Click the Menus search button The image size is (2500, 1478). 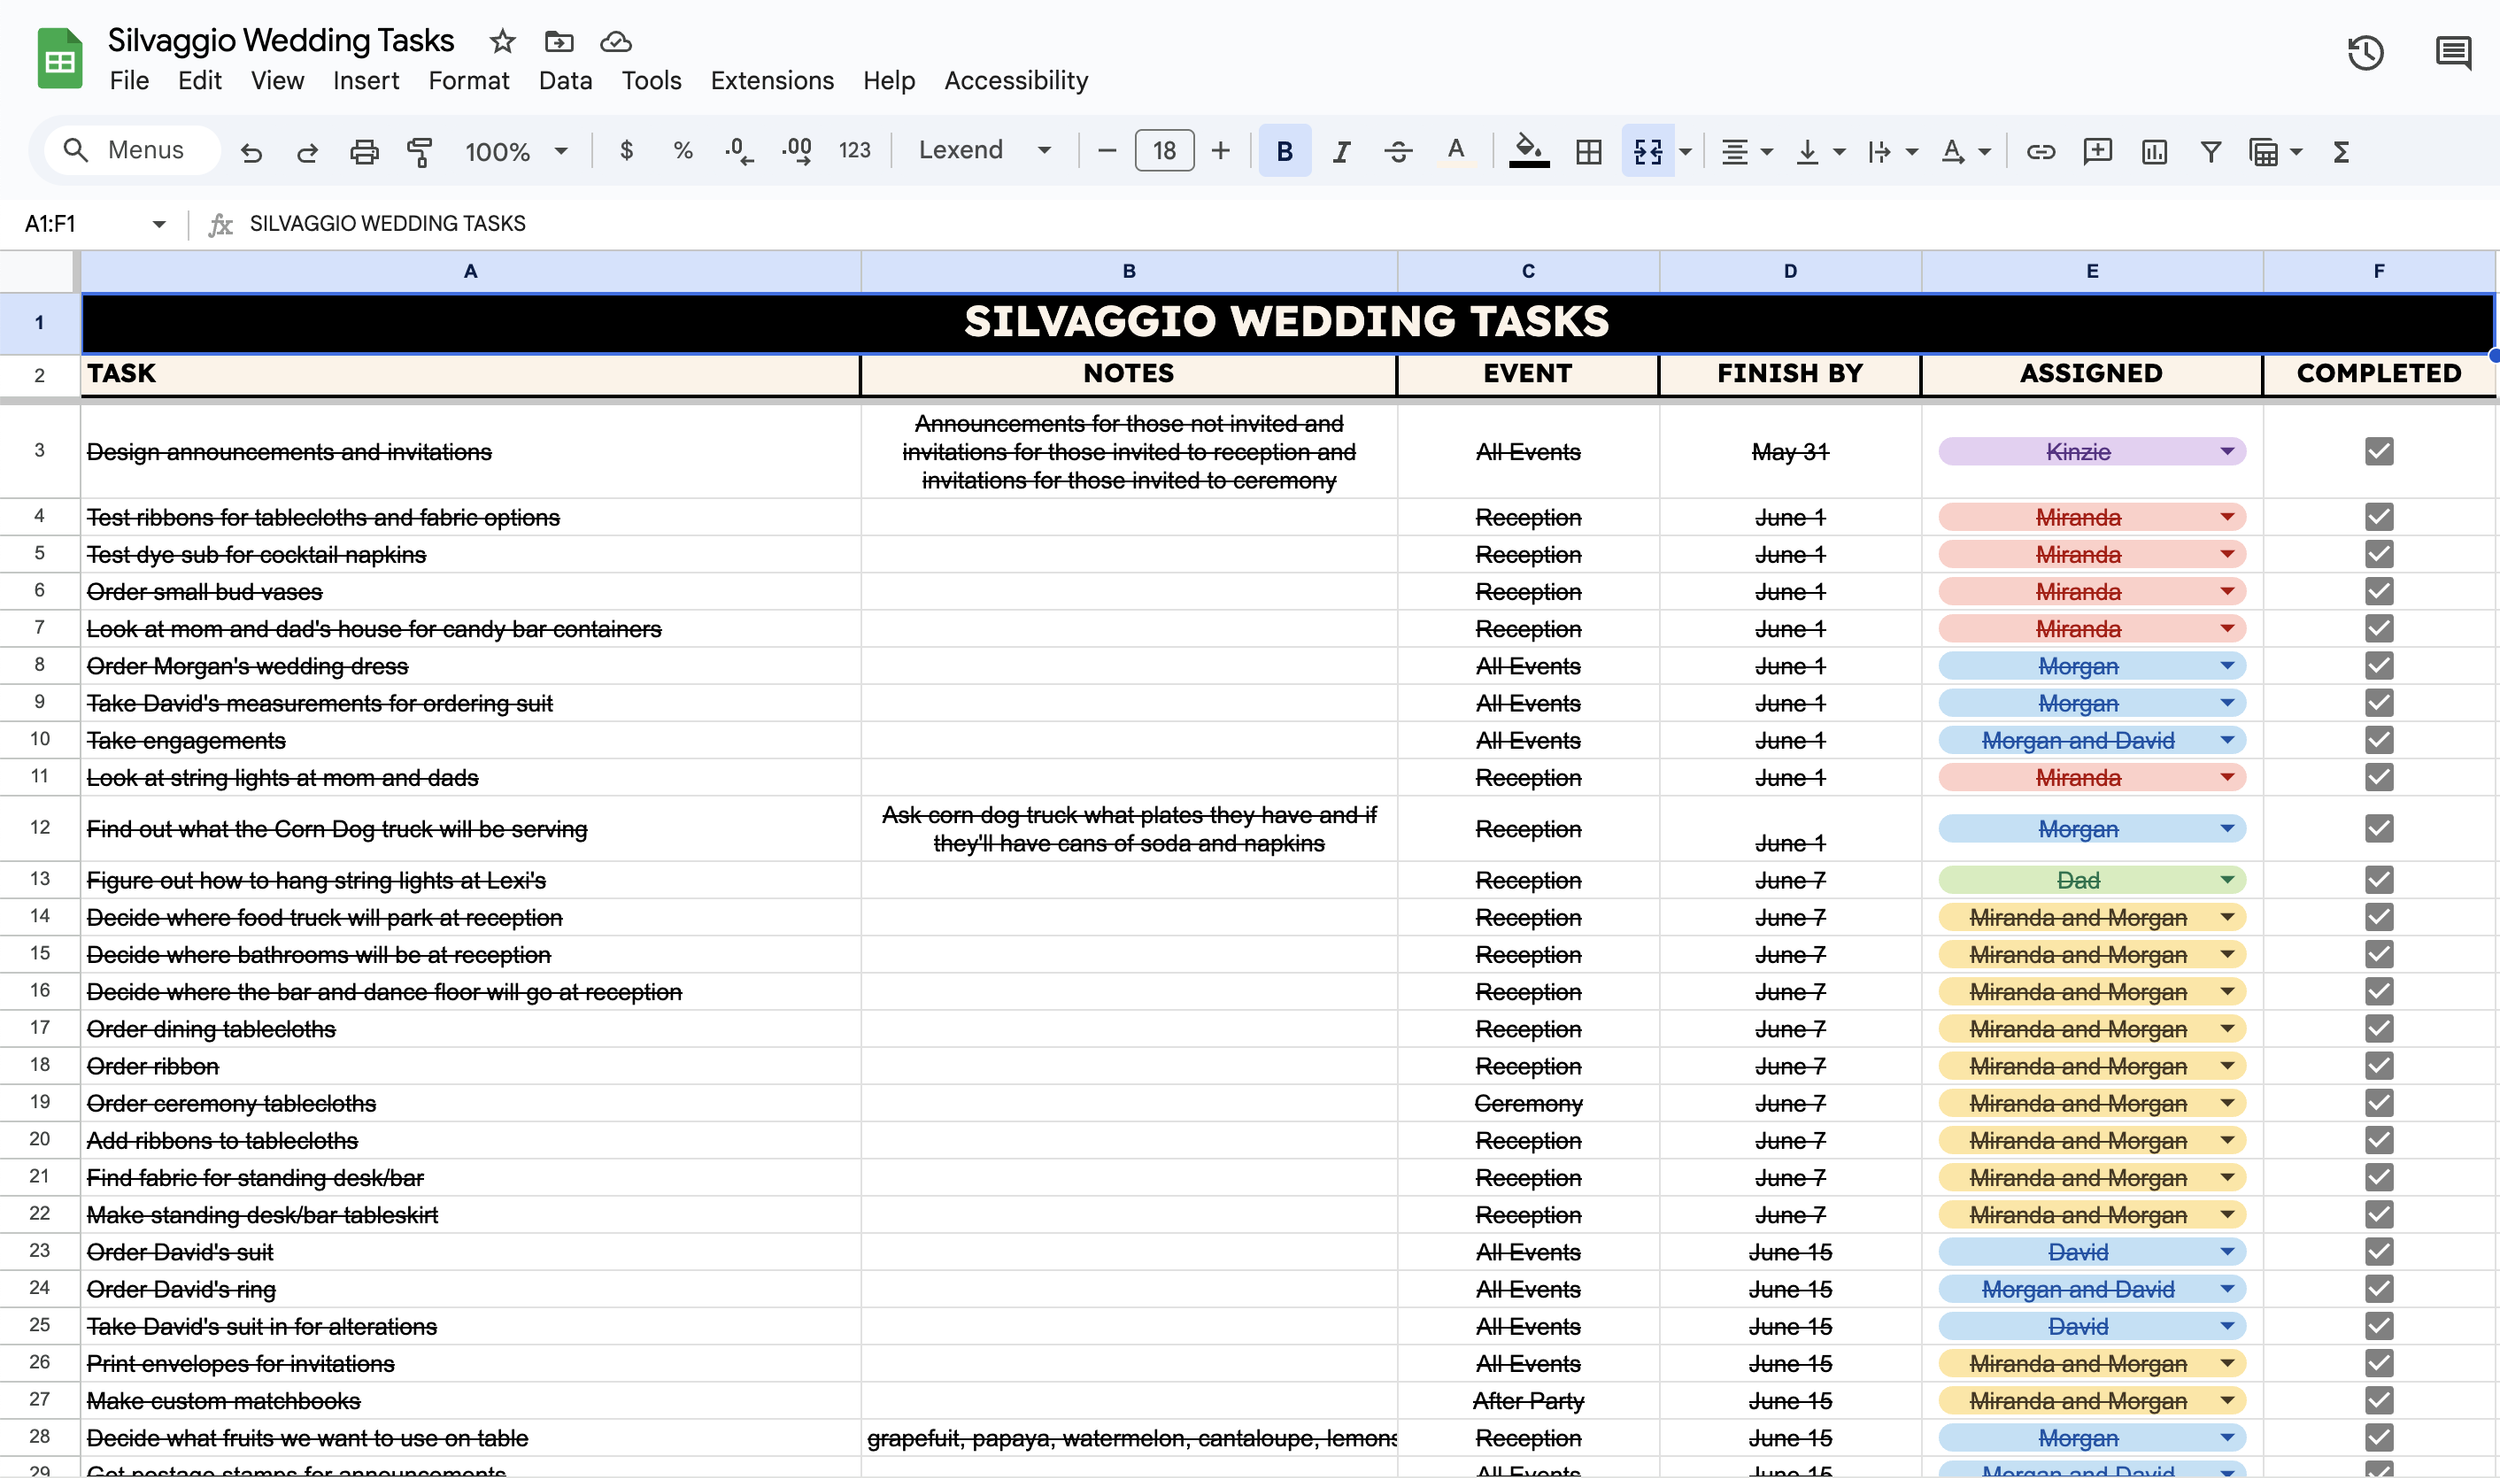(131, 149)
